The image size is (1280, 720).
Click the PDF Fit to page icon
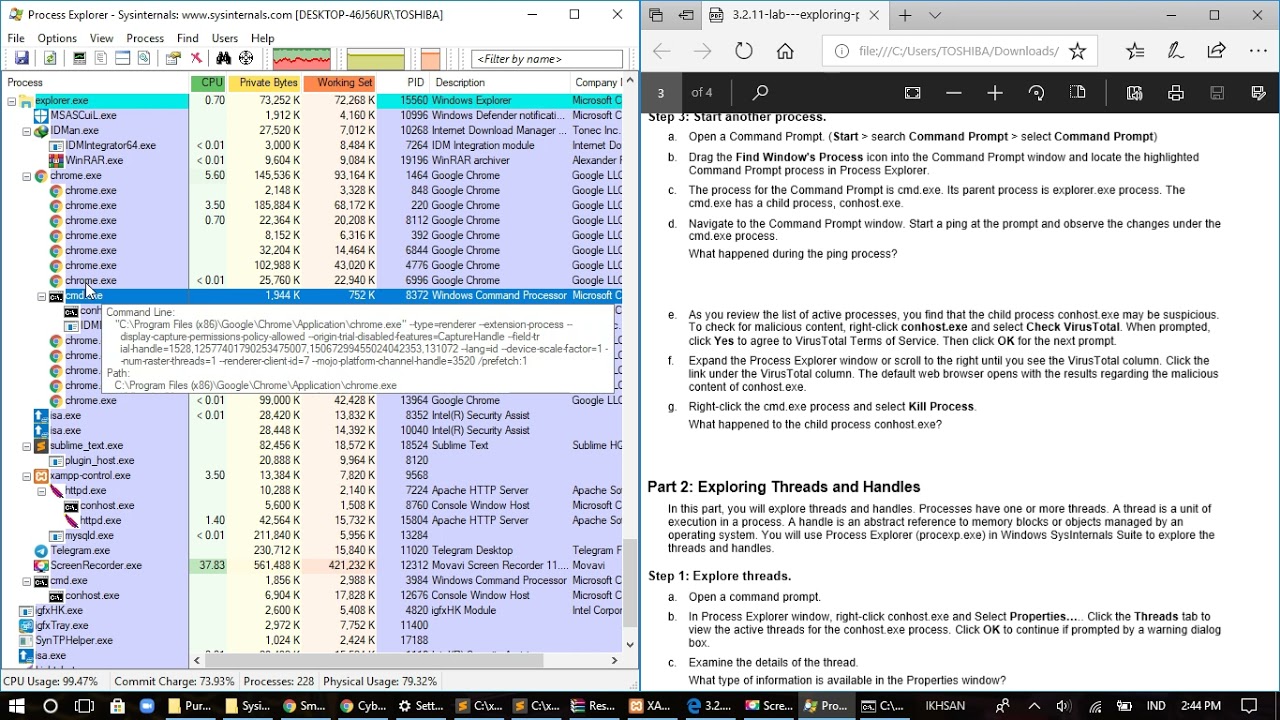pyautogui.click(x=912, y=93)
